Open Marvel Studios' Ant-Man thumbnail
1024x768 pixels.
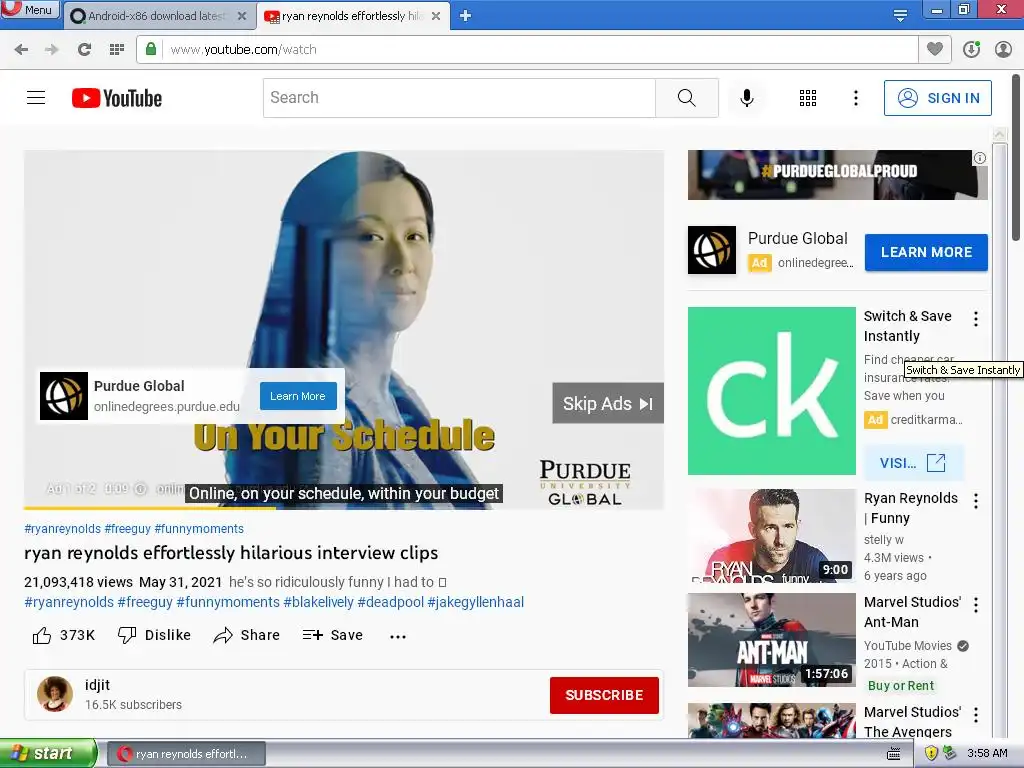771,640
